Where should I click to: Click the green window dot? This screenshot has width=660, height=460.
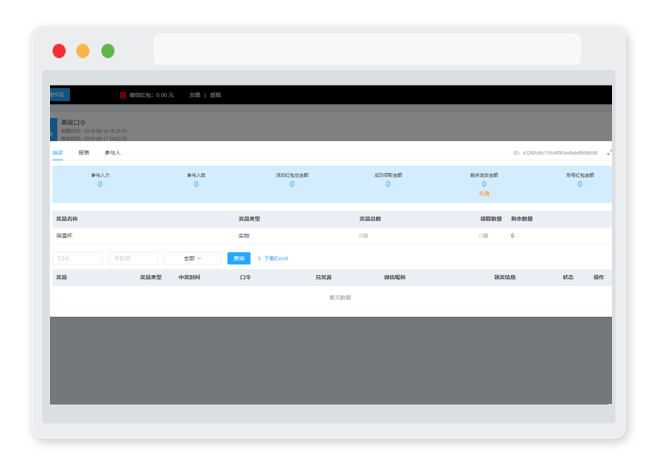tap(108, 51)
